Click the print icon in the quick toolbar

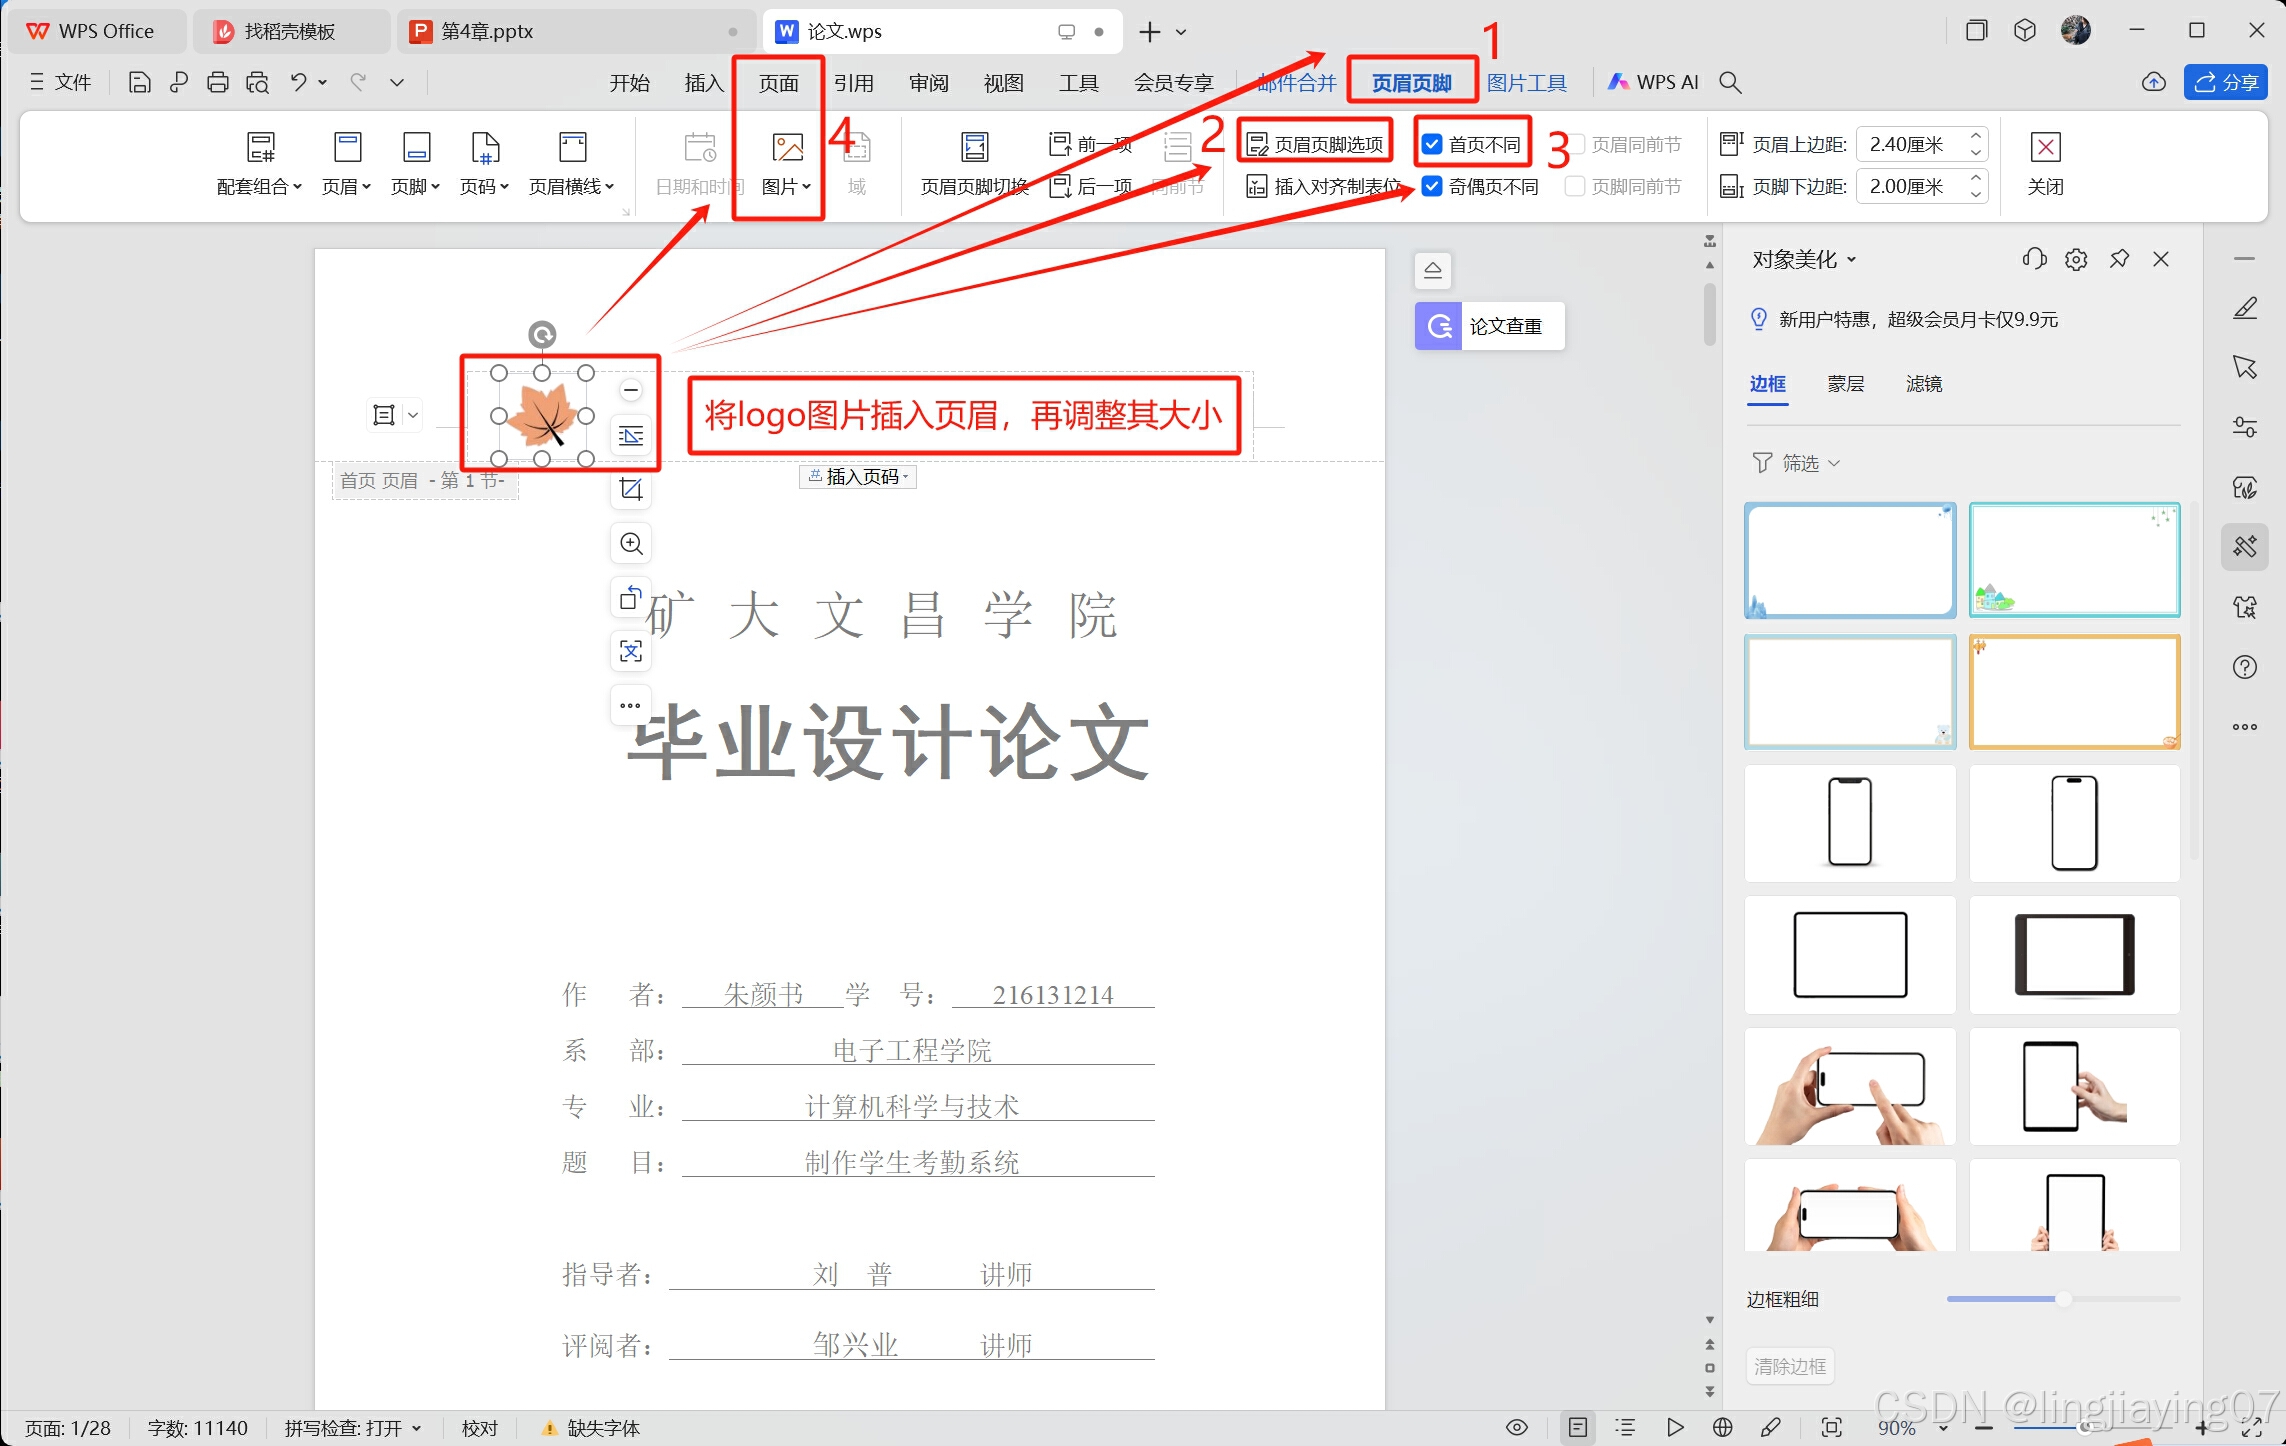click(217, 83)
